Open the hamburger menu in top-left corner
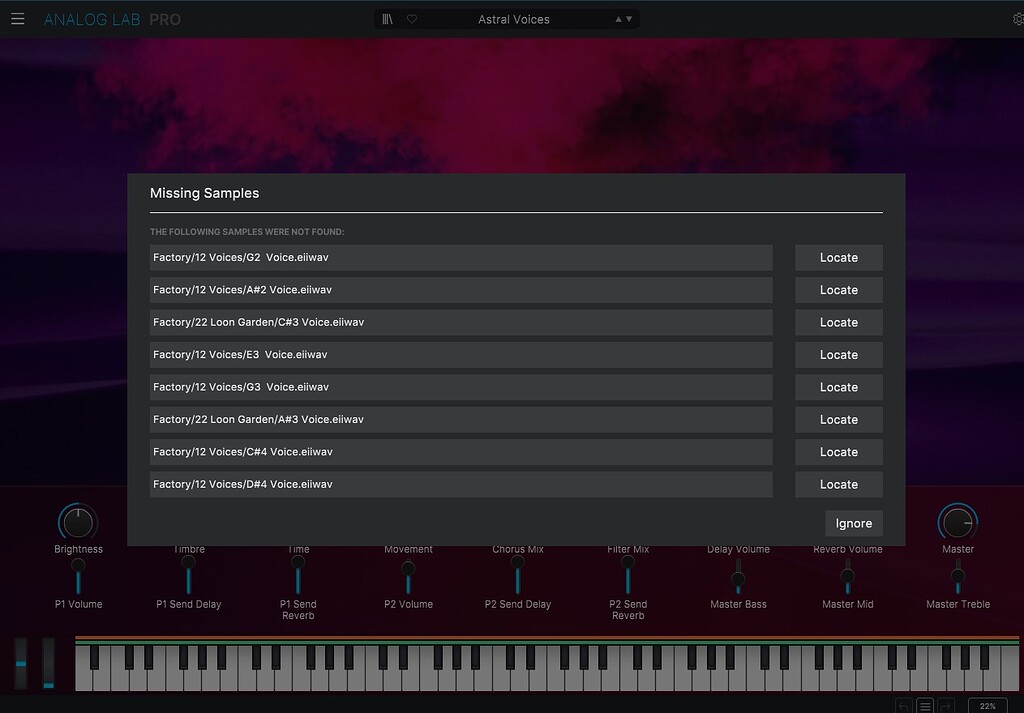This screenshot has height=713, width=1024. (x=18, y=18)
